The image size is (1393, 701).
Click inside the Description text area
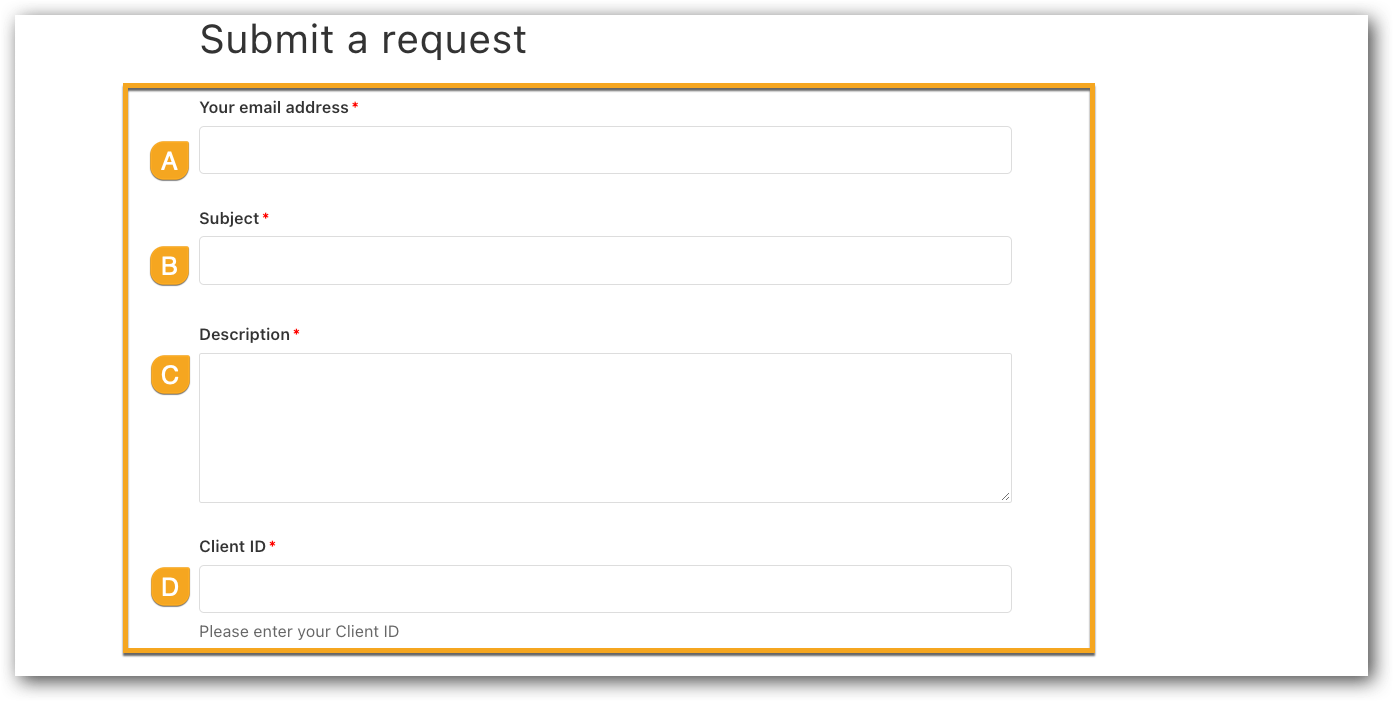coord(605,428)
